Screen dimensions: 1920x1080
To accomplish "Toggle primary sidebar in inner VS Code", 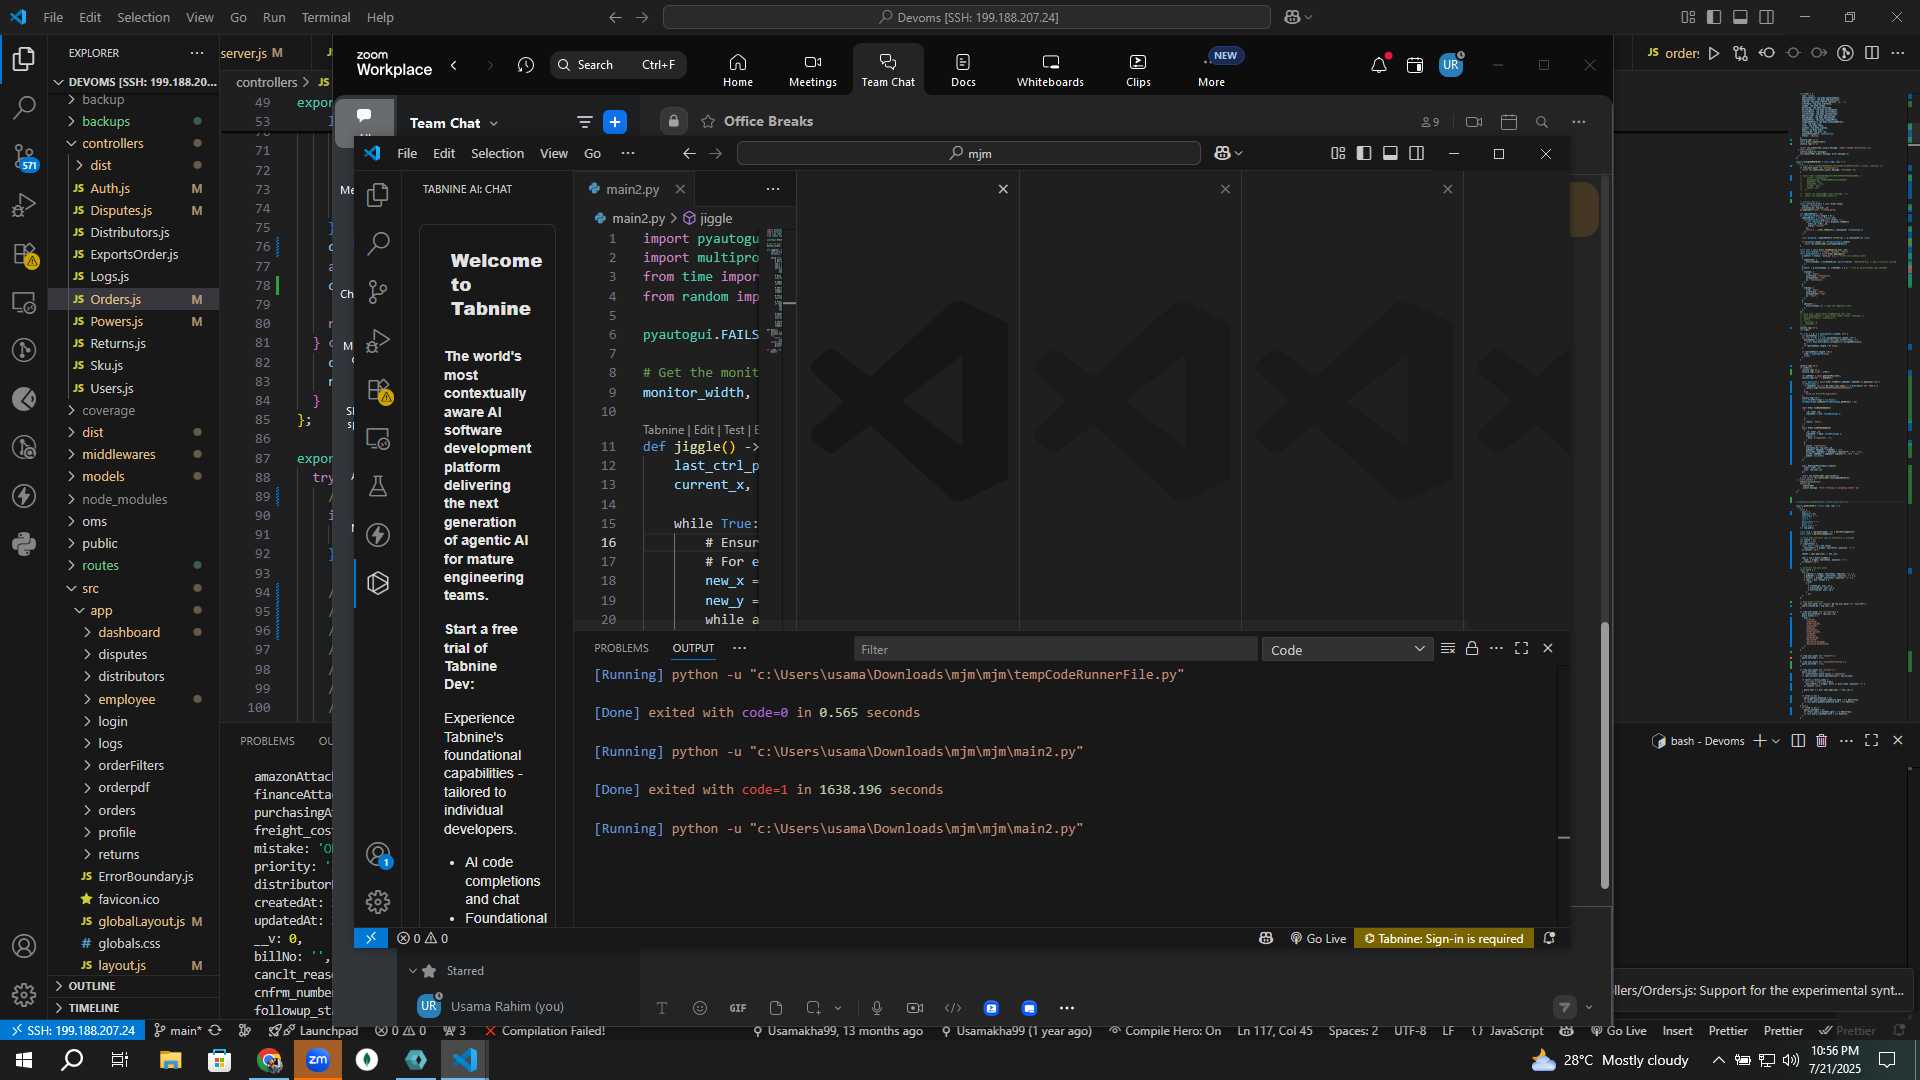I will click(1364, 153).
